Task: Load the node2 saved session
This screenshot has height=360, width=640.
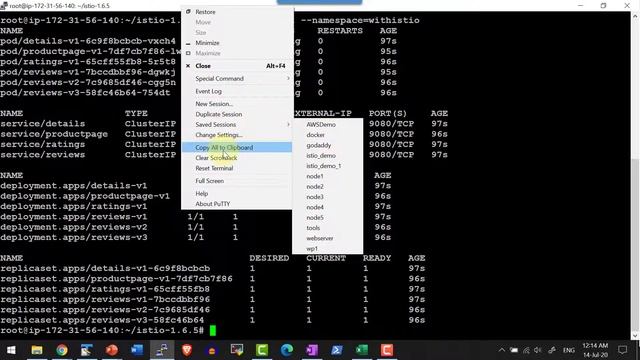Action: tap(327, 187)
